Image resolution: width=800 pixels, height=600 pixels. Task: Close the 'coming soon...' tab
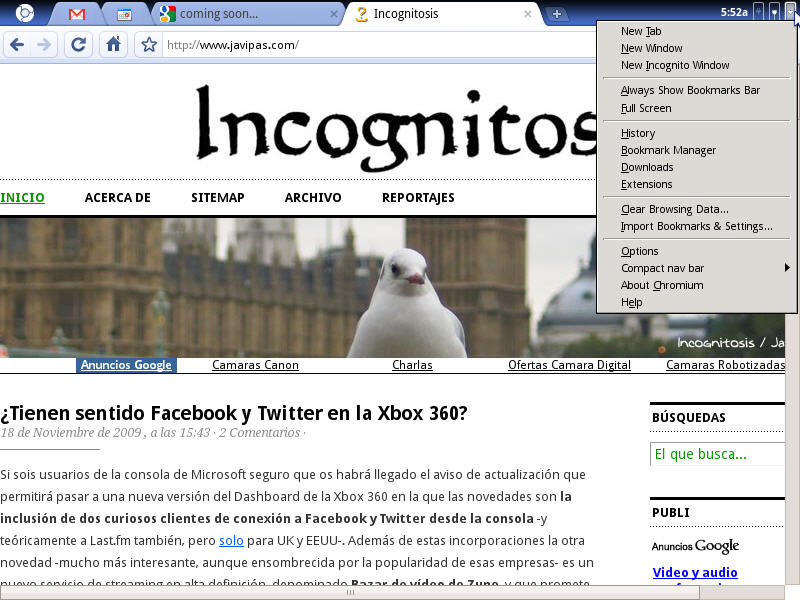tap(334, 14)
